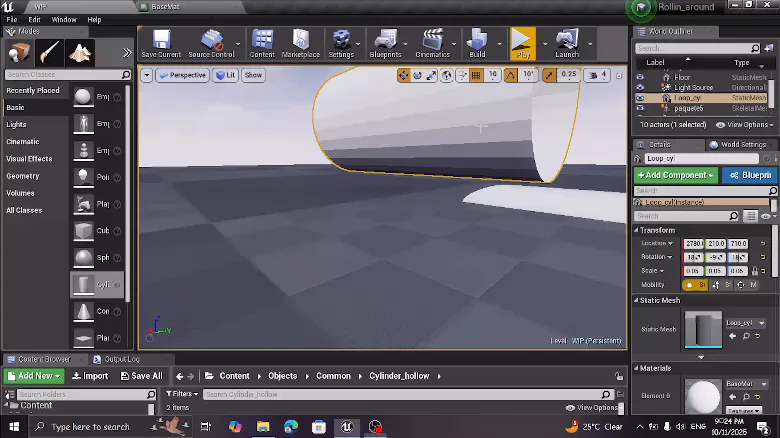780x438 pixels.
Task: Click Save All button
Action: click(x=142, y=376)
